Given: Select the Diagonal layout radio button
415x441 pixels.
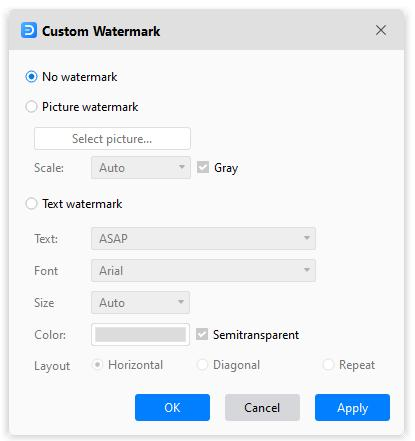Looking at the screenshot, I should click(x=202, y=365).
